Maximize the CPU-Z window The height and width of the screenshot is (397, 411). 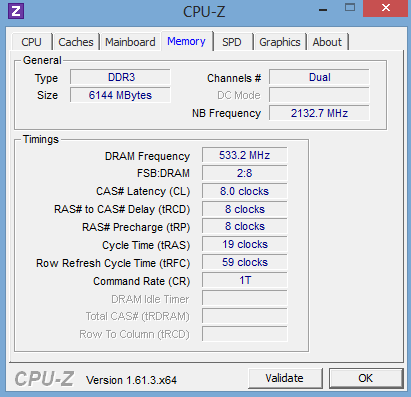coord(350,8)
